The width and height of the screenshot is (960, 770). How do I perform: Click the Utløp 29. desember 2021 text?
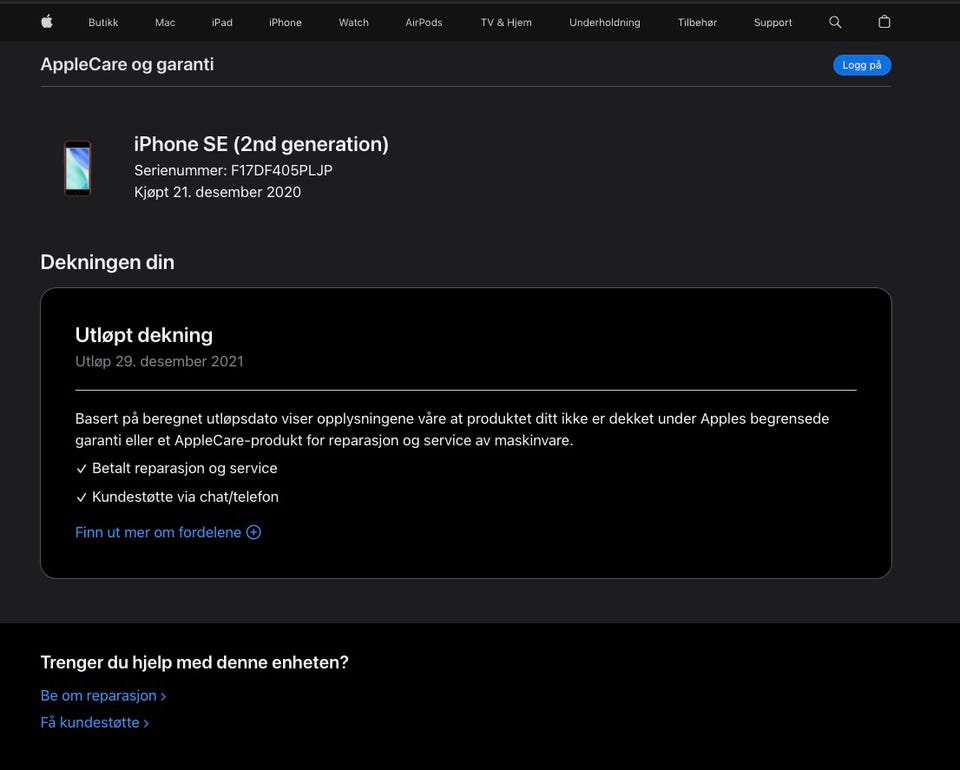(x=159, y=361)
